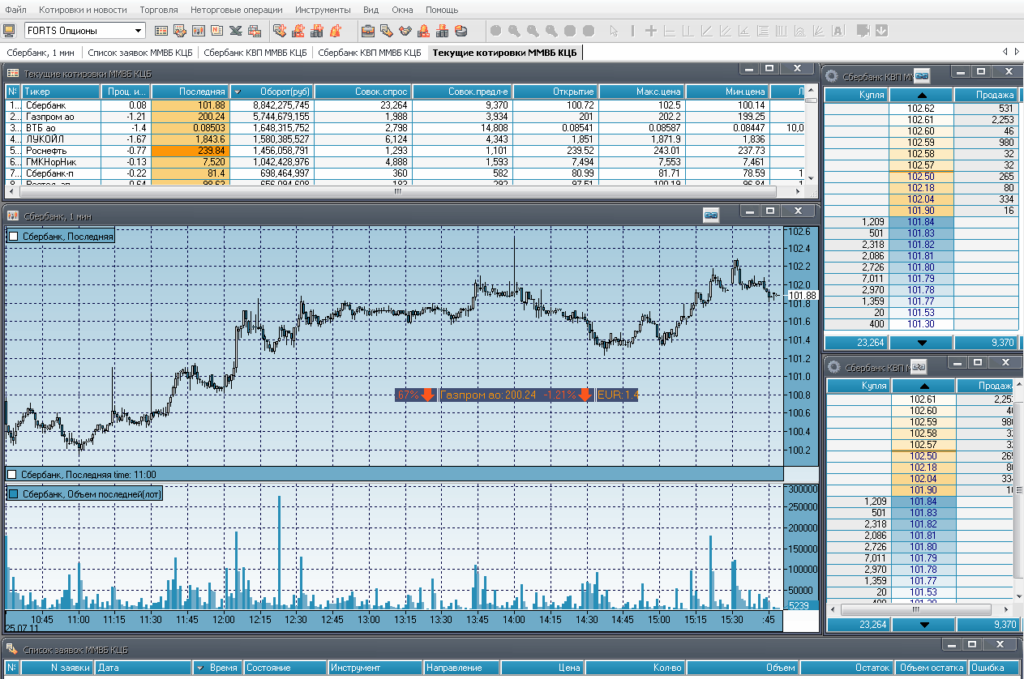Select the horizontal lines chart tool

point(763,31)
